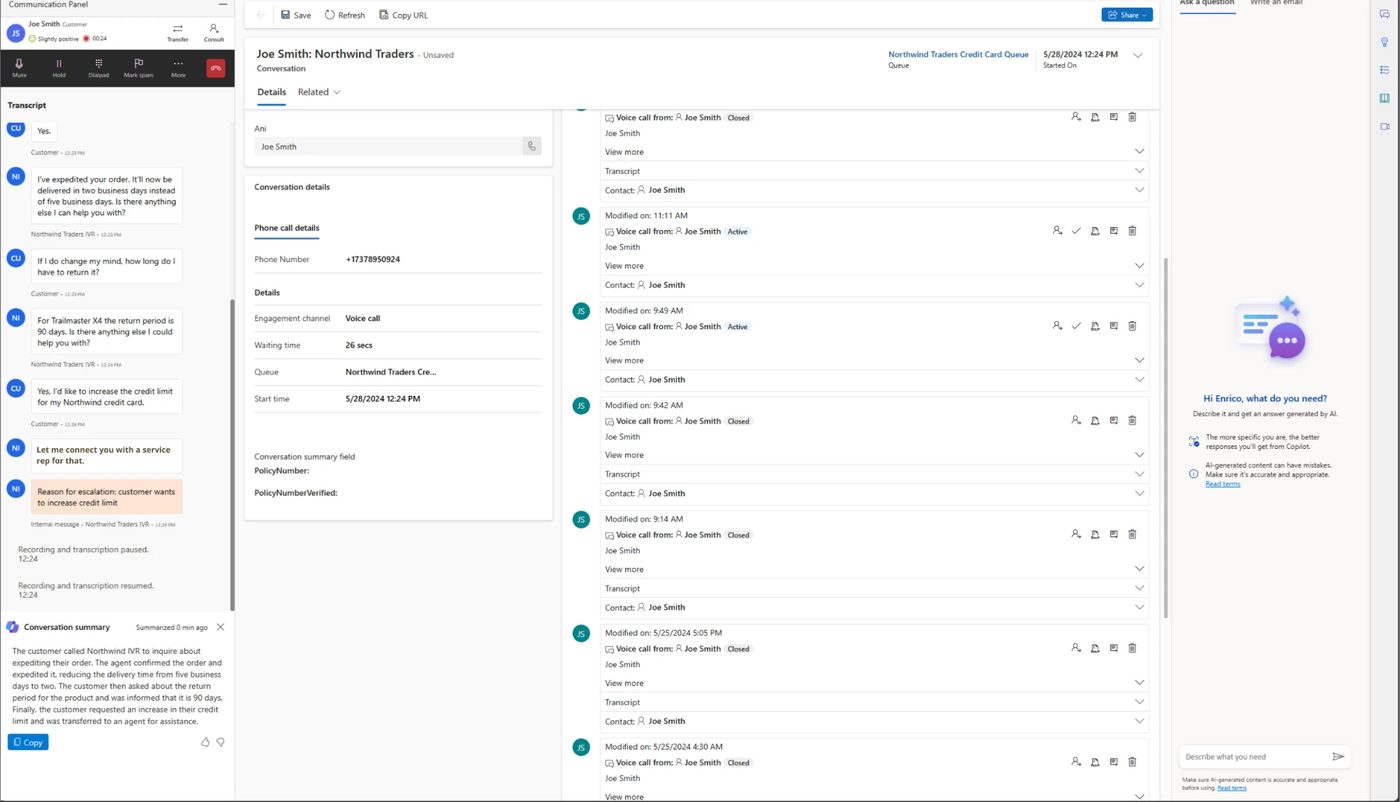This screenshot has width=1400, height=802.
Task: Switch to the Details tab
Action: coord(271,92)
